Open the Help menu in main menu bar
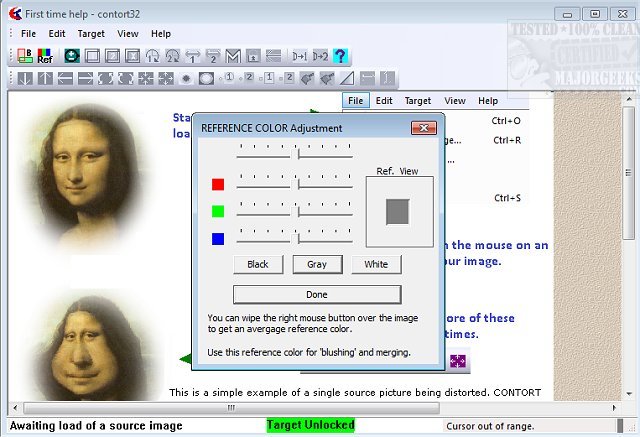The width and height of the screenshot is (640, 437). (x=161, y=34)
